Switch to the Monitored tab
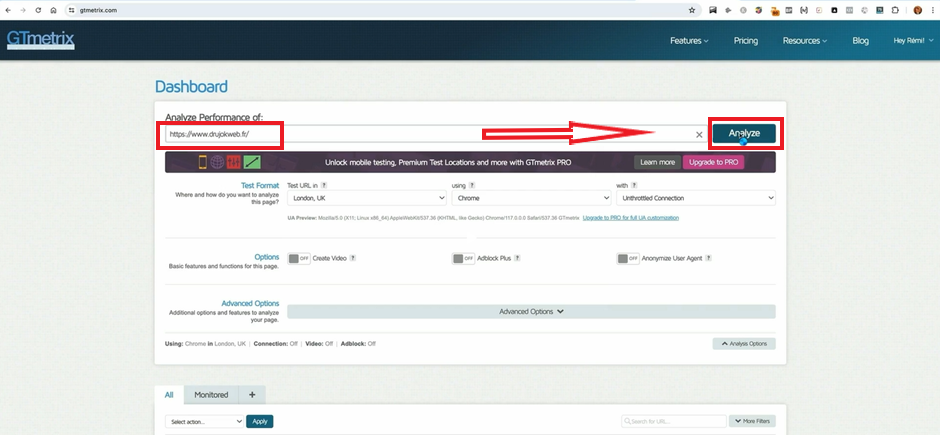Image resolution: width=940 pixels, height=435 pixels. [x=211, y=395]
